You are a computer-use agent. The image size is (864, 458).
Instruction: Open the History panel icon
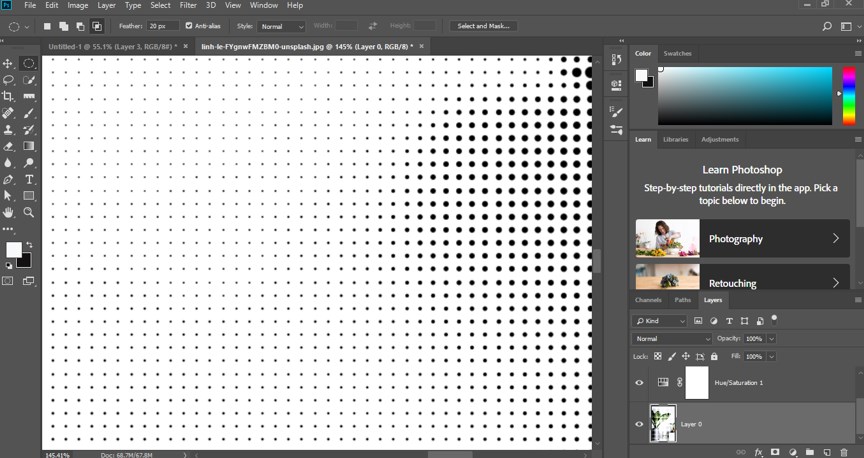617,60
